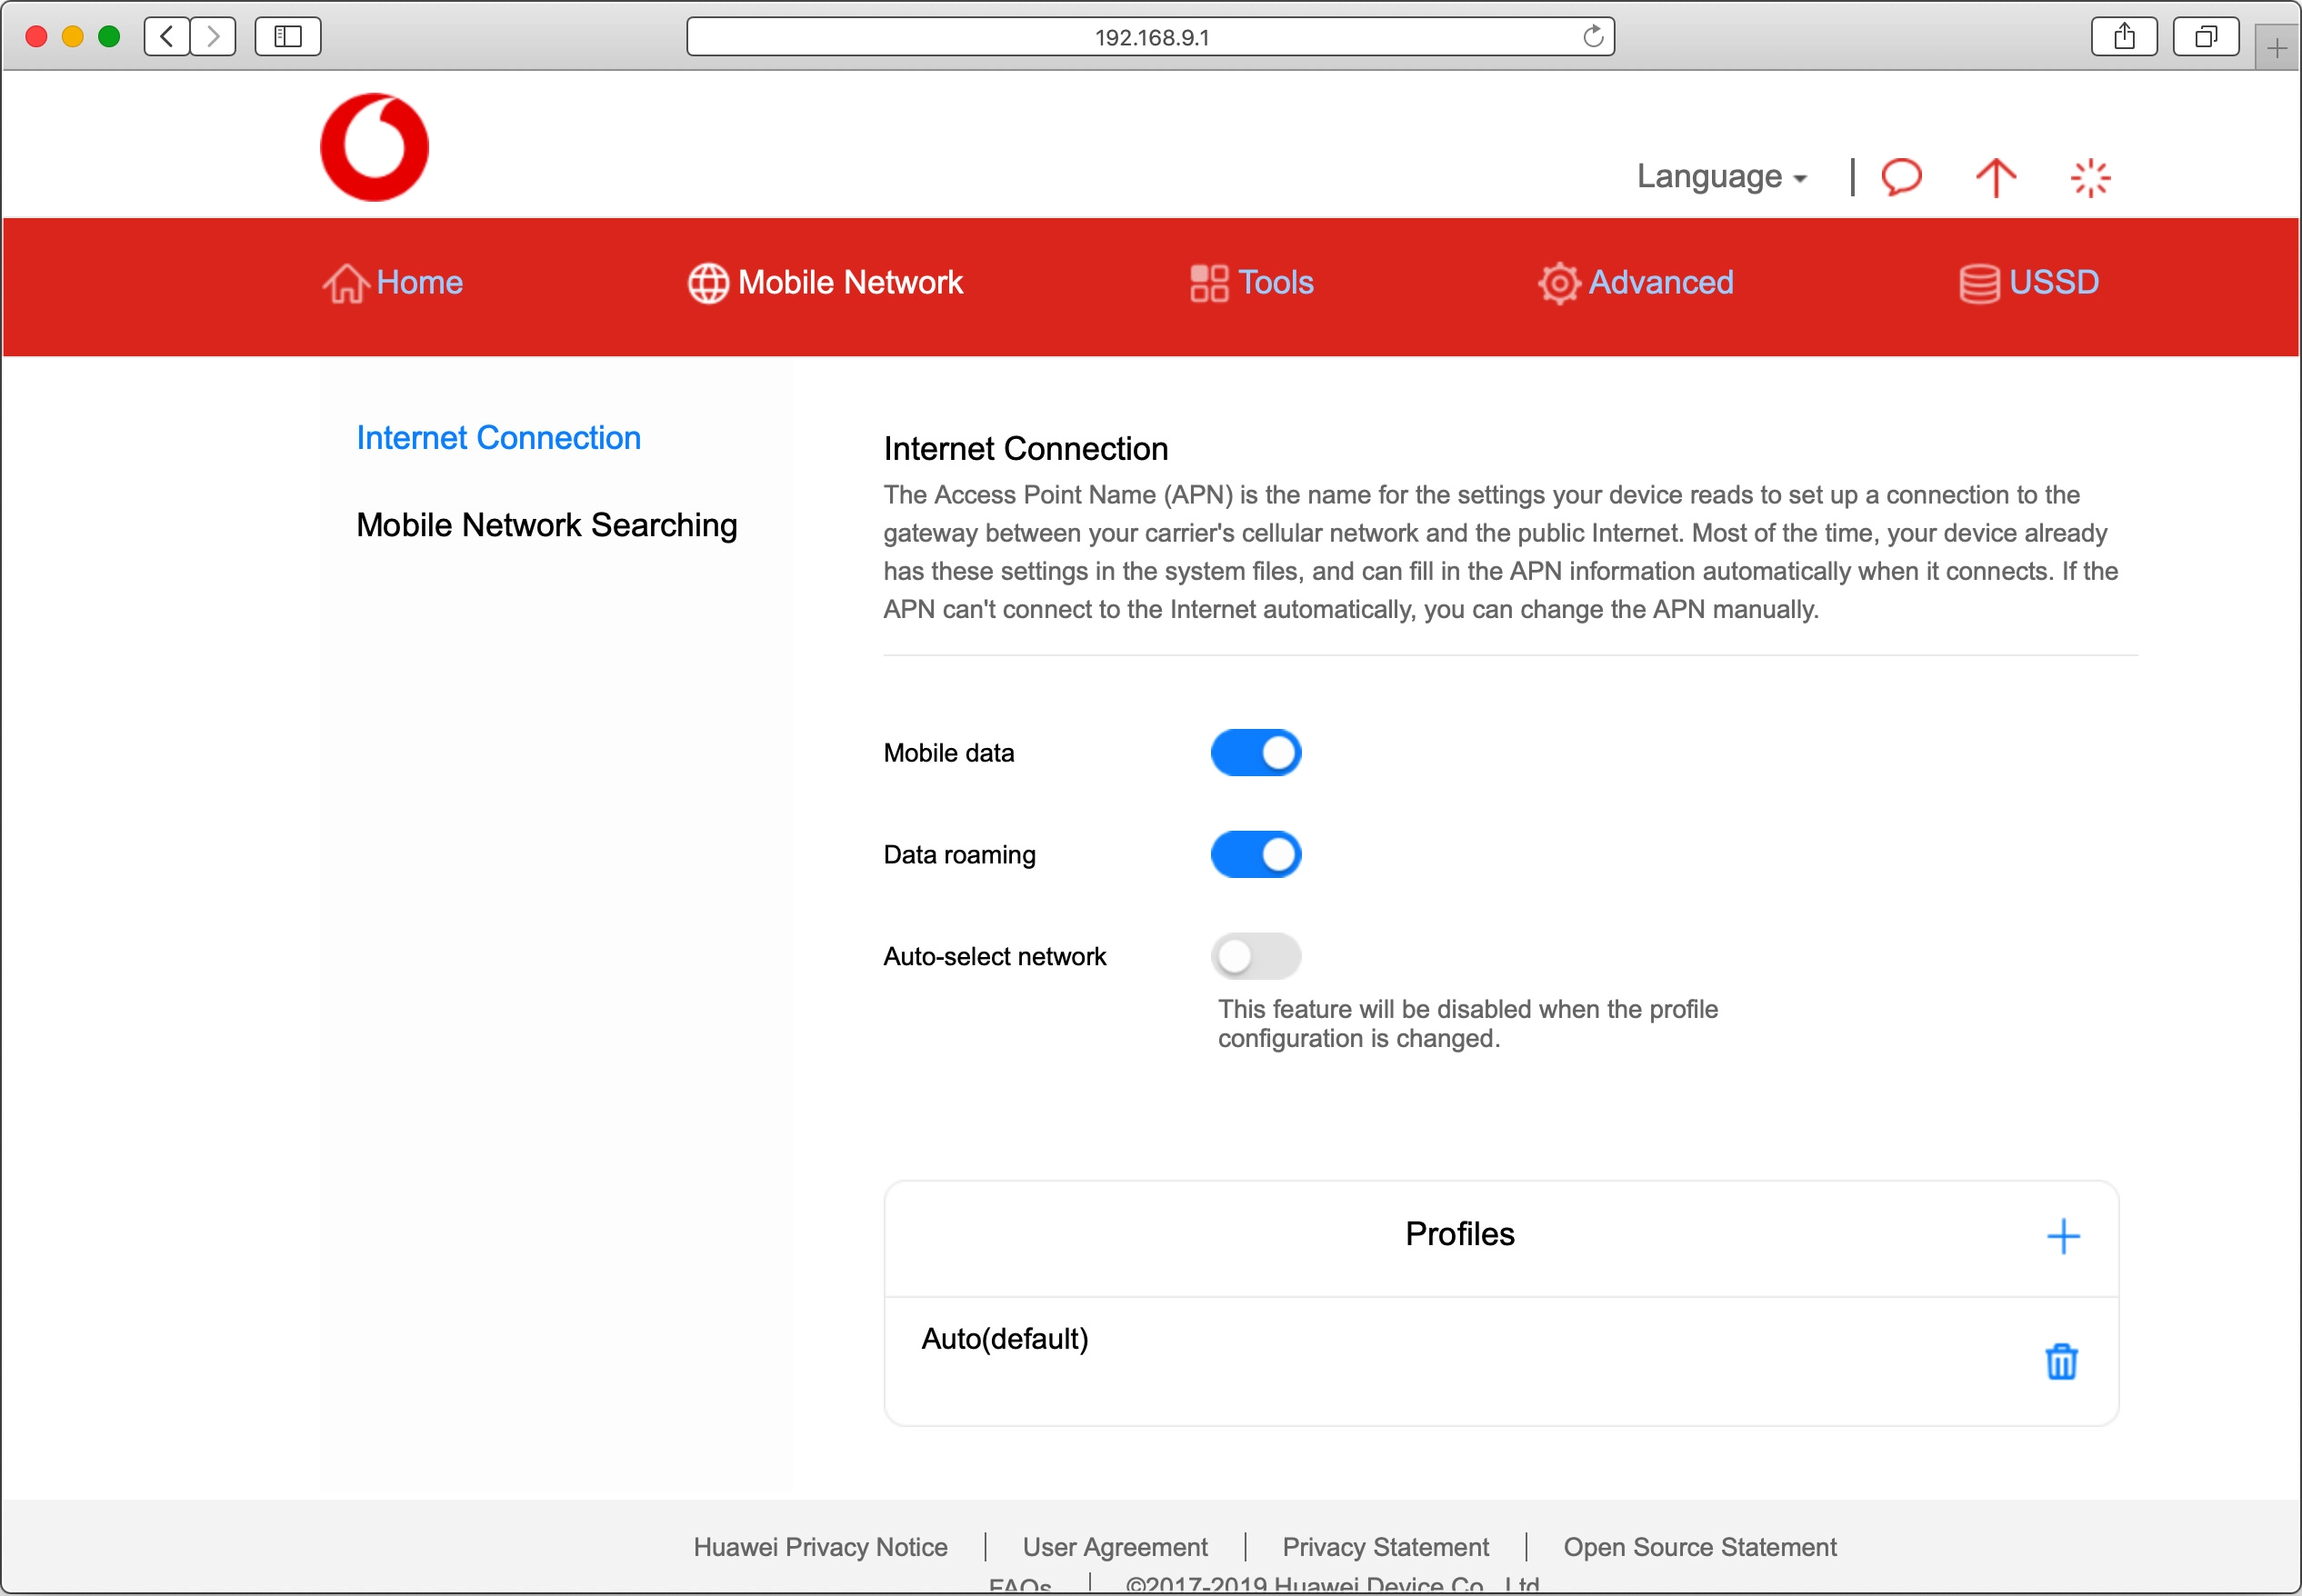Disable the Mobile data switch
2302x1596 pixels.
click(1255, 752)
